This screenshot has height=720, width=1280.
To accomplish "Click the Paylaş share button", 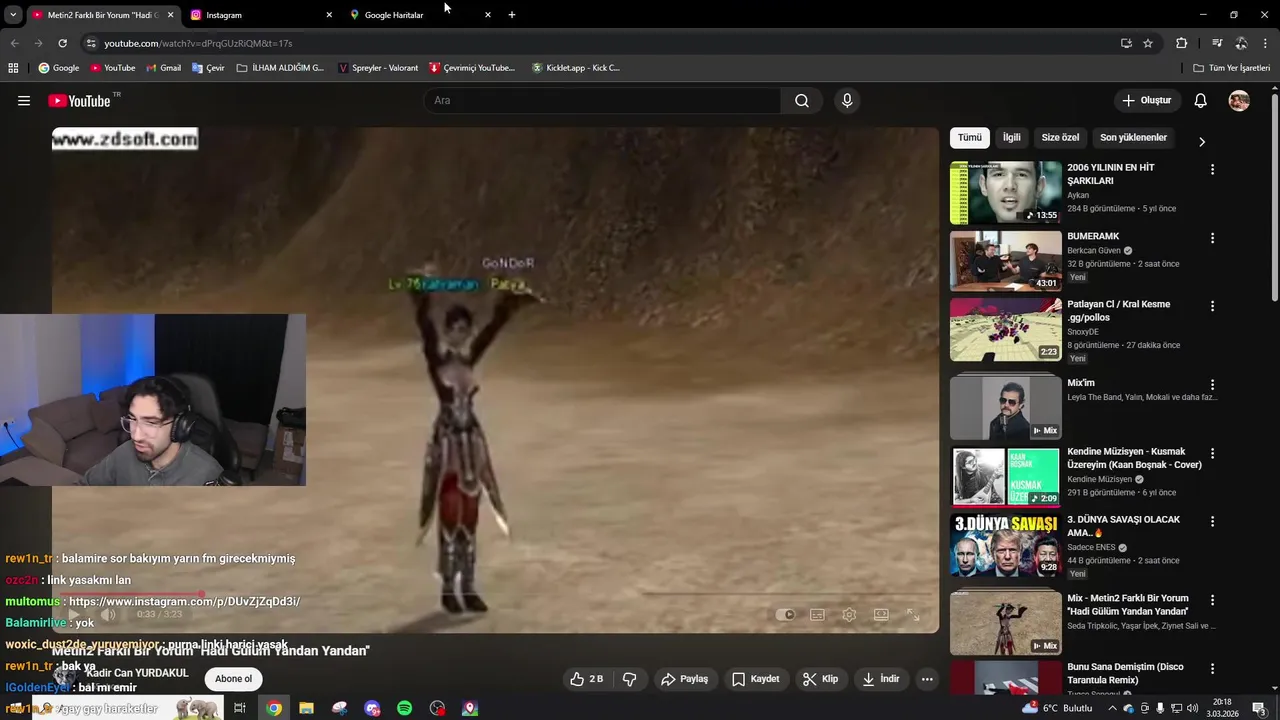I will pos(685,679).
